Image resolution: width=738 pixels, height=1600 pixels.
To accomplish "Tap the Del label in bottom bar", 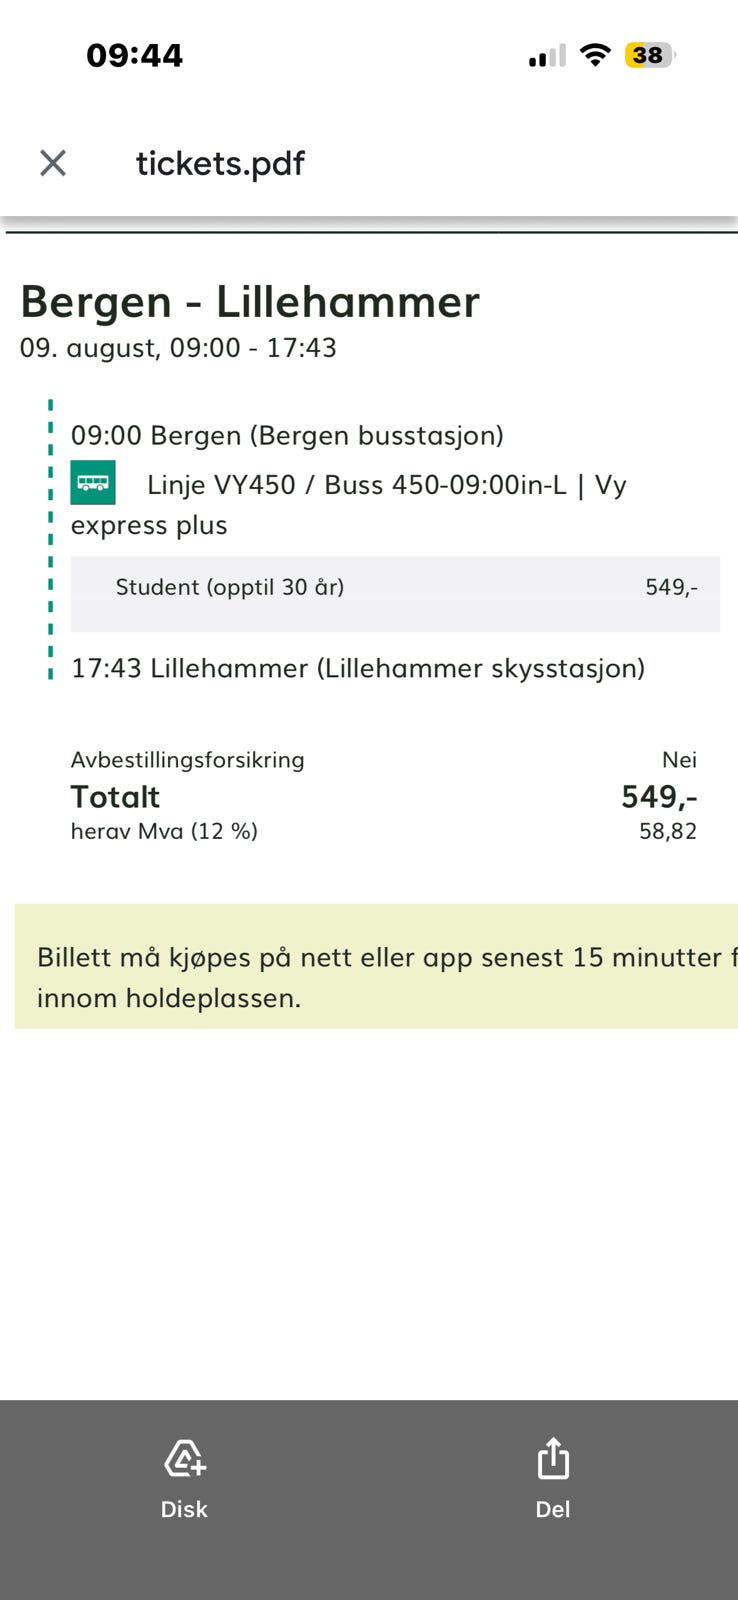I will click(x=553, y=1509).
